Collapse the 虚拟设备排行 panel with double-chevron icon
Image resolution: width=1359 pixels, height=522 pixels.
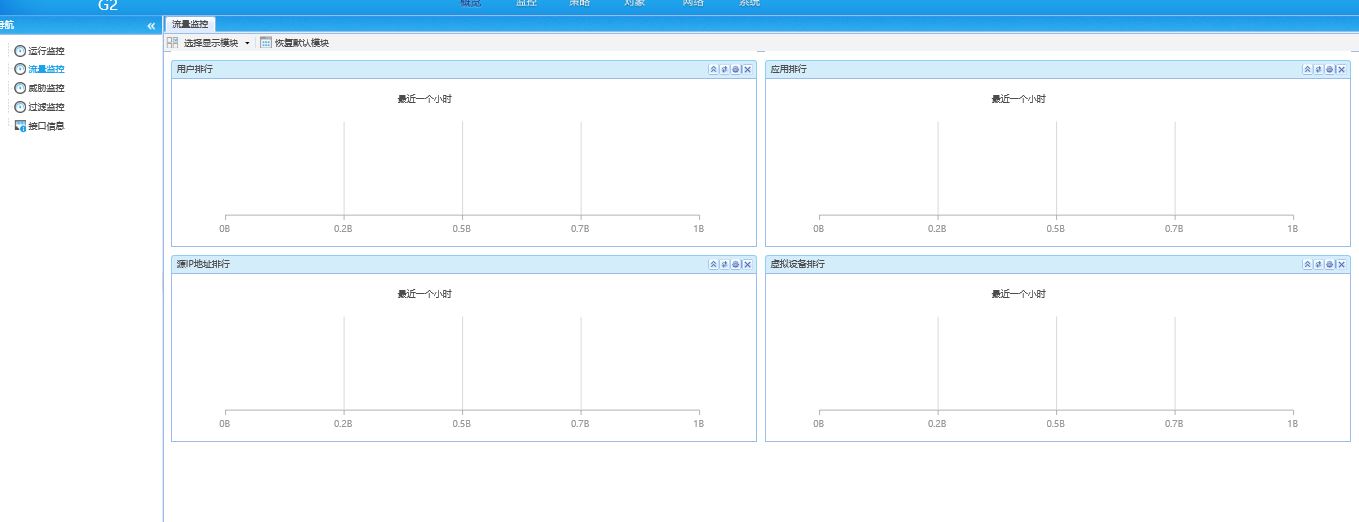tap(1308, 264)
